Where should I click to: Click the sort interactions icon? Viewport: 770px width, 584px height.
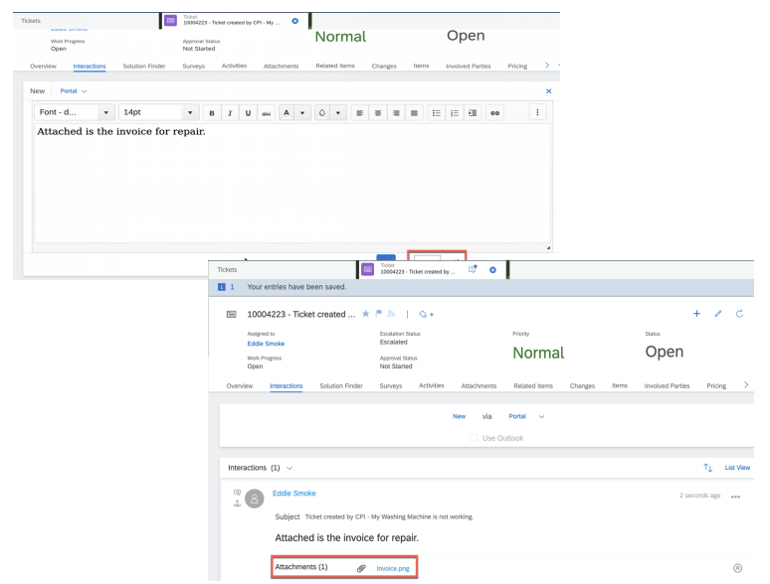(x=708, y=468)
